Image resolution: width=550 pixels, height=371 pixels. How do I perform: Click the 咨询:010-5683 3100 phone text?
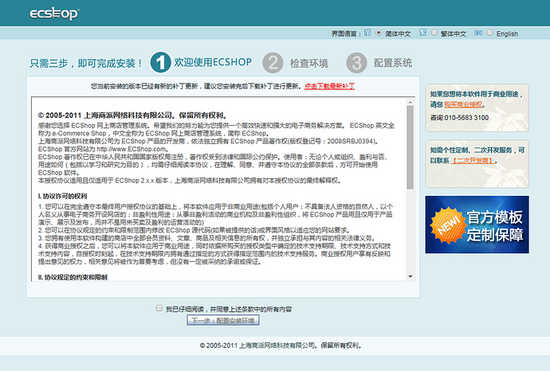click(x=460, y=117)
